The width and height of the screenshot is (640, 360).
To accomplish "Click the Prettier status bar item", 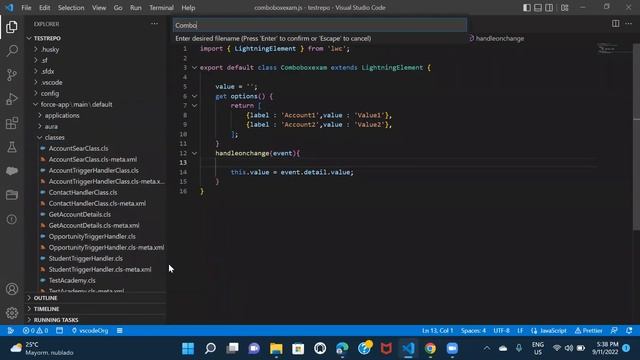I will pyautogui.click(x=589, y=331).
